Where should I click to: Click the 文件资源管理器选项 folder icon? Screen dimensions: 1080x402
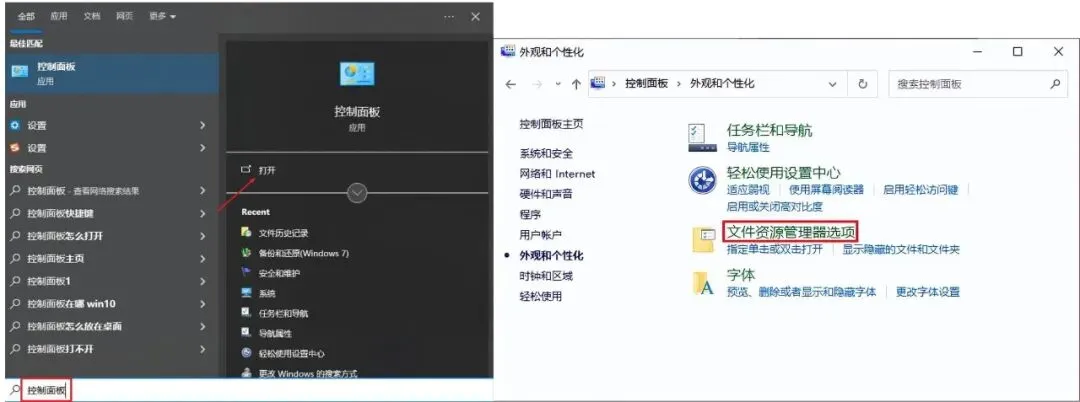703,240
